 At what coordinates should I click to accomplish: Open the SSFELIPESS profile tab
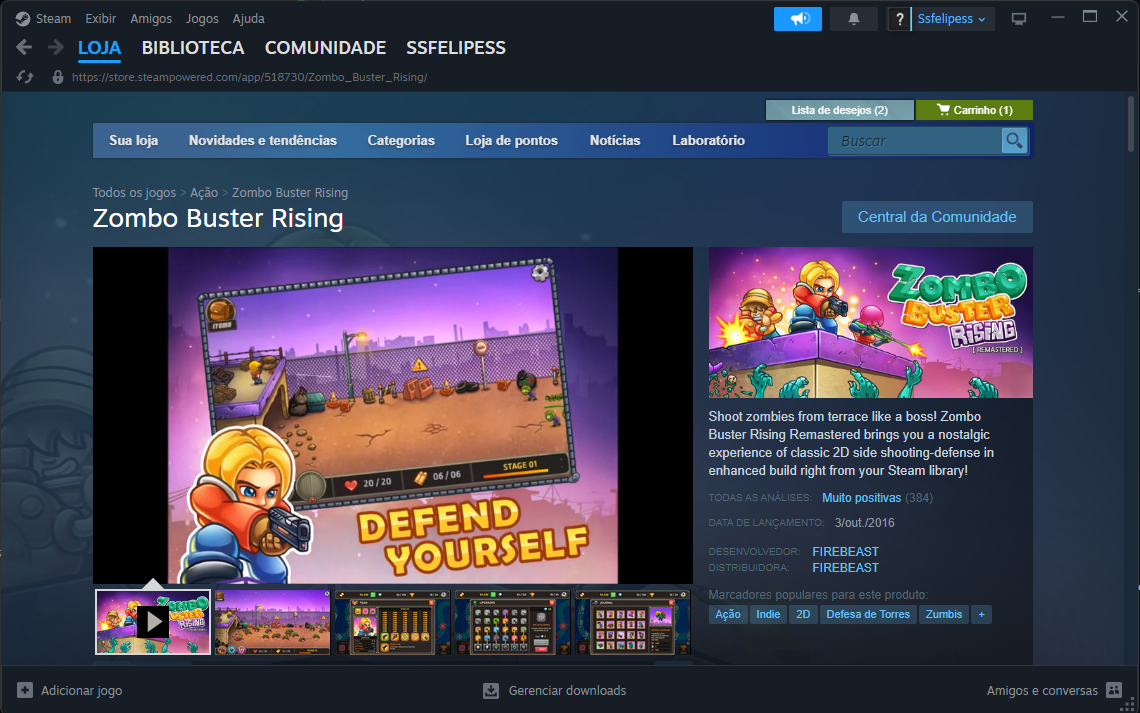click(456, 48)
